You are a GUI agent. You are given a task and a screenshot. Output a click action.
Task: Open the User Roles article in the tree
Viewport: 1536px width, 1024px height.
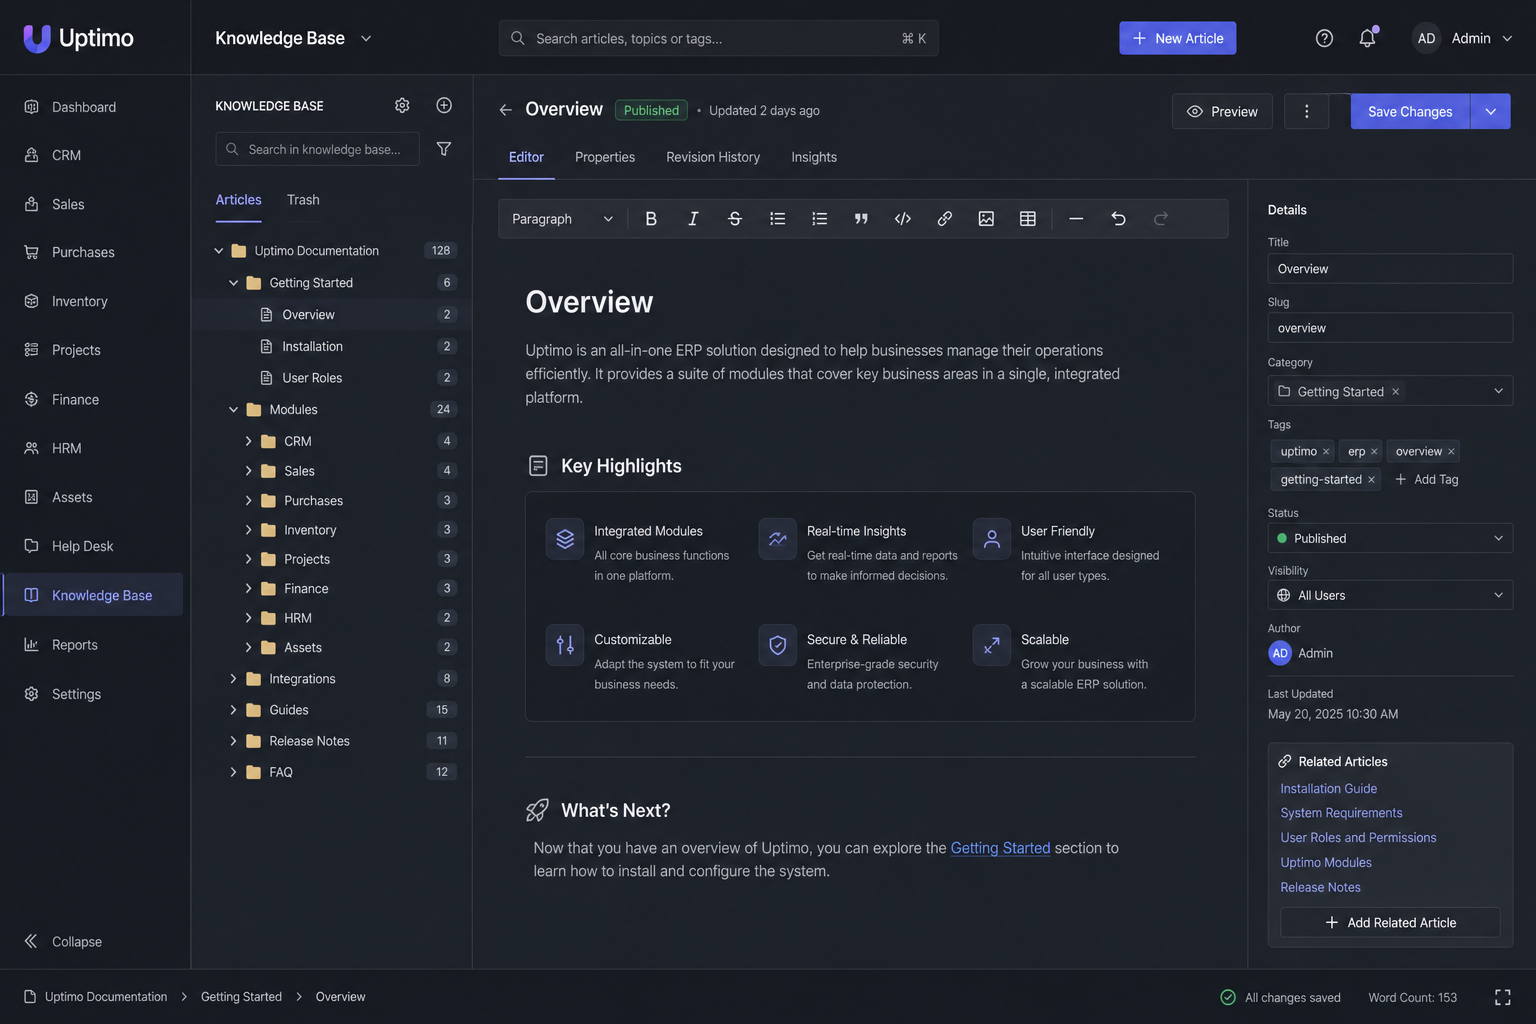[x=331, y=378]
